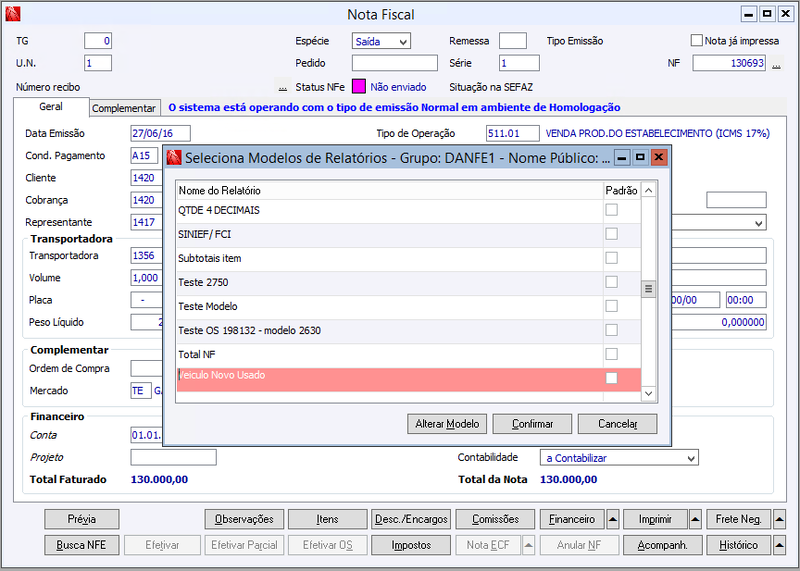Click the Projeto input field
The width and height of the screenshot is (800, 571).
point(173,457)
